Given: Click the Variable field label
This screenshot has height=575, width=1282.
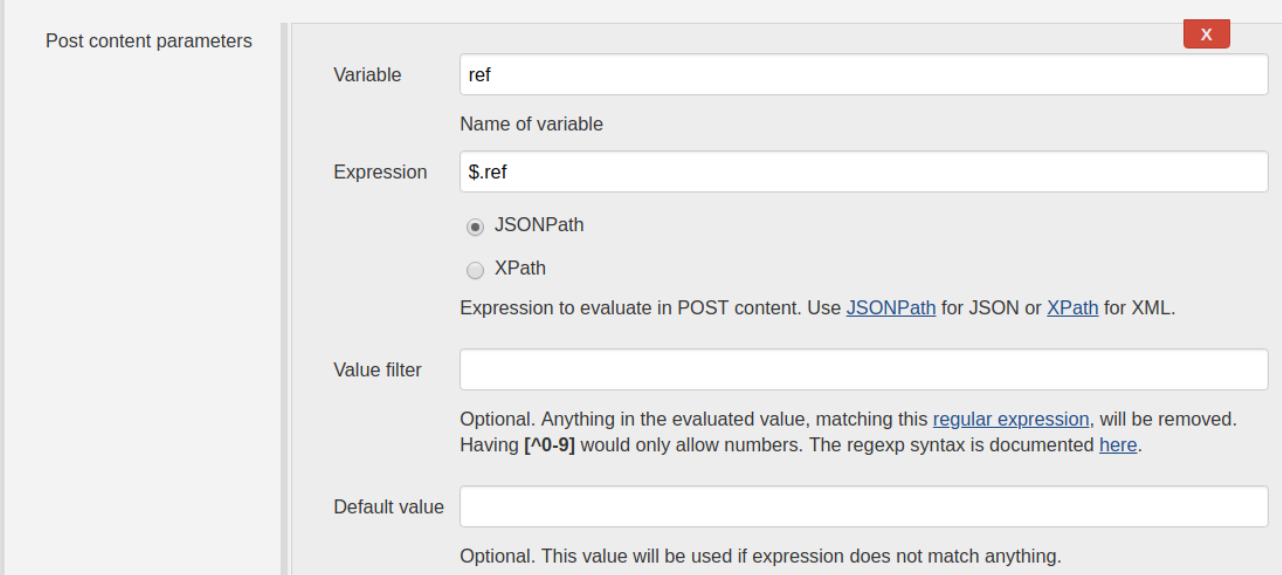Looking at the screenshot, I should 367,75.
